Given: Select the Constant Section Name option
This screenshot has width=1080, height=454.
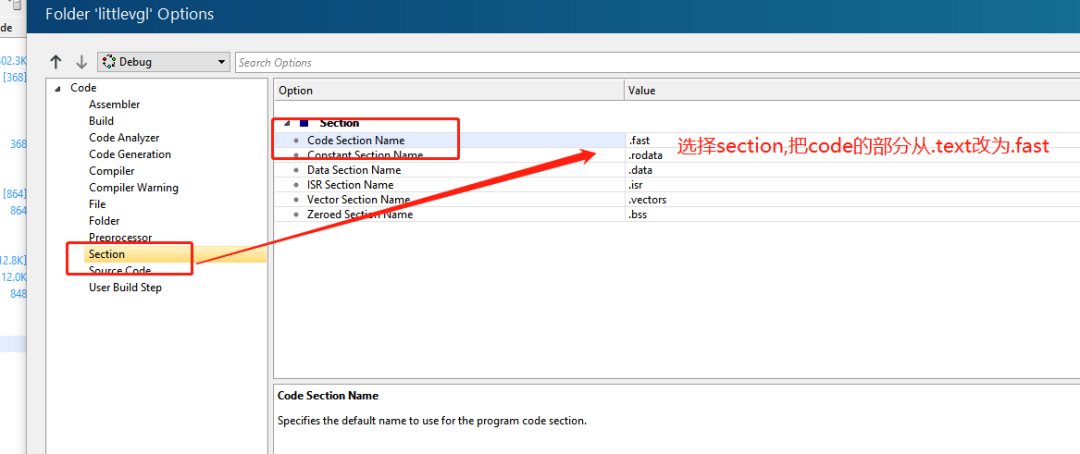Looking at the screenshot, I should coord(365,155).
